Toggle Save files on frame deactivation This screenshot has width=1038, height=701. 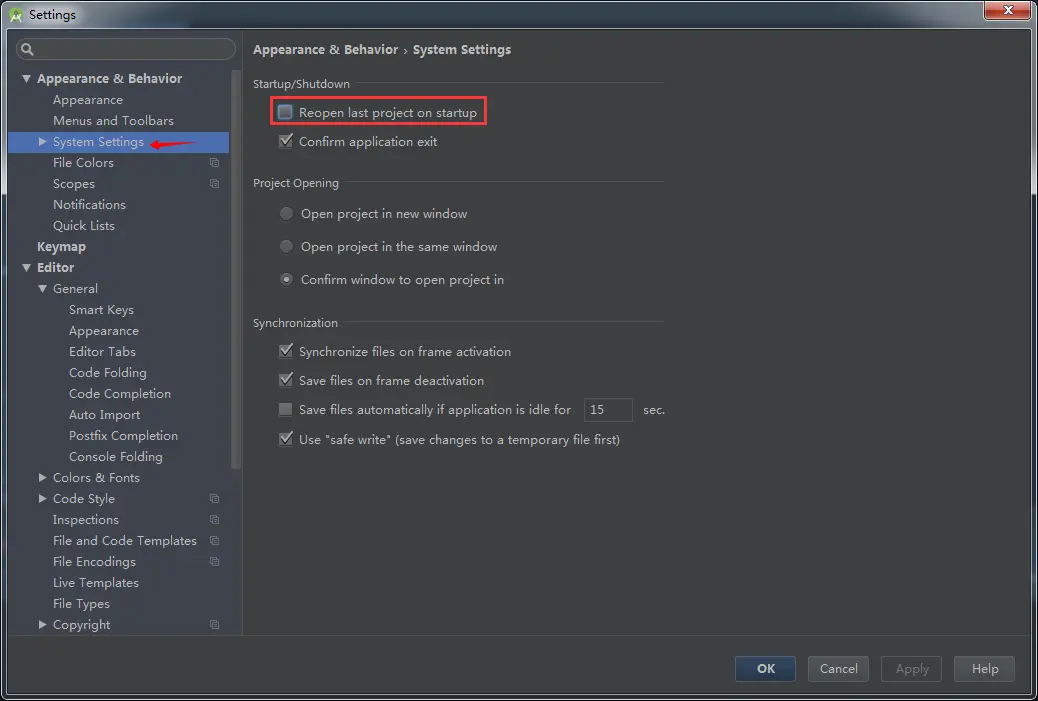pyautogui.click(x=285, y=380)
